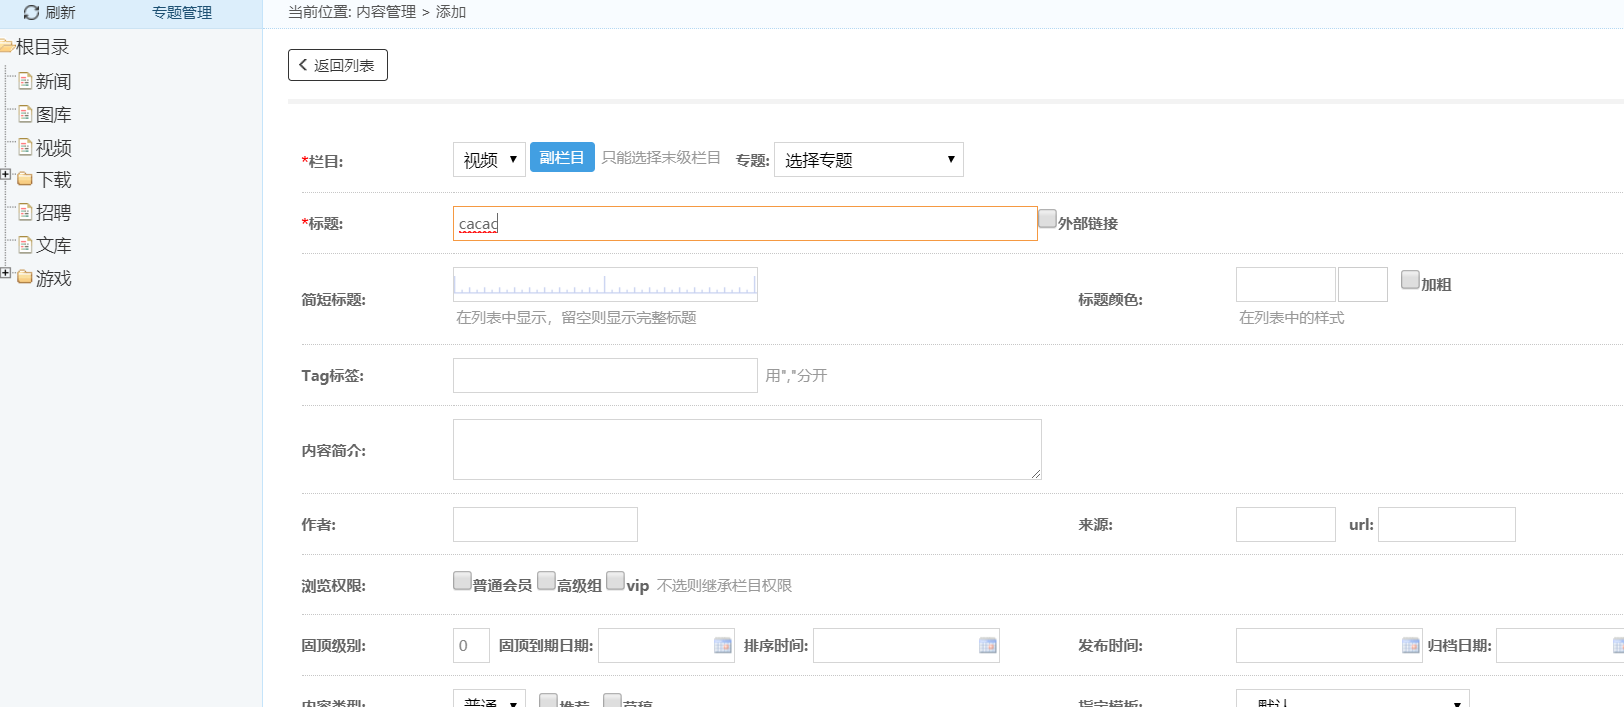Viewport: 1624px width, 707px height.
Task: Open the title color picker box
Action: [x=1362, y=285]
